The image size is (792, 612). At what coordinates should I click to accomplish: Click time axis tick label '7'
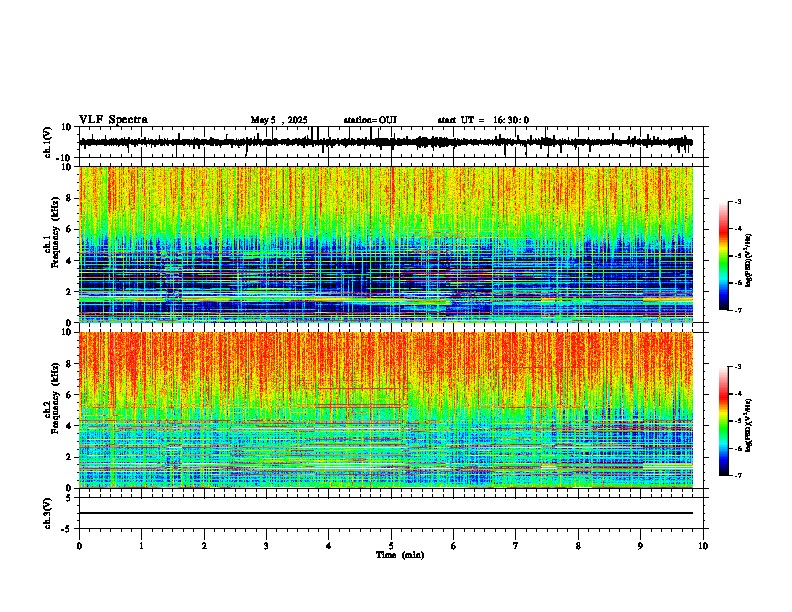pos(516,546)
